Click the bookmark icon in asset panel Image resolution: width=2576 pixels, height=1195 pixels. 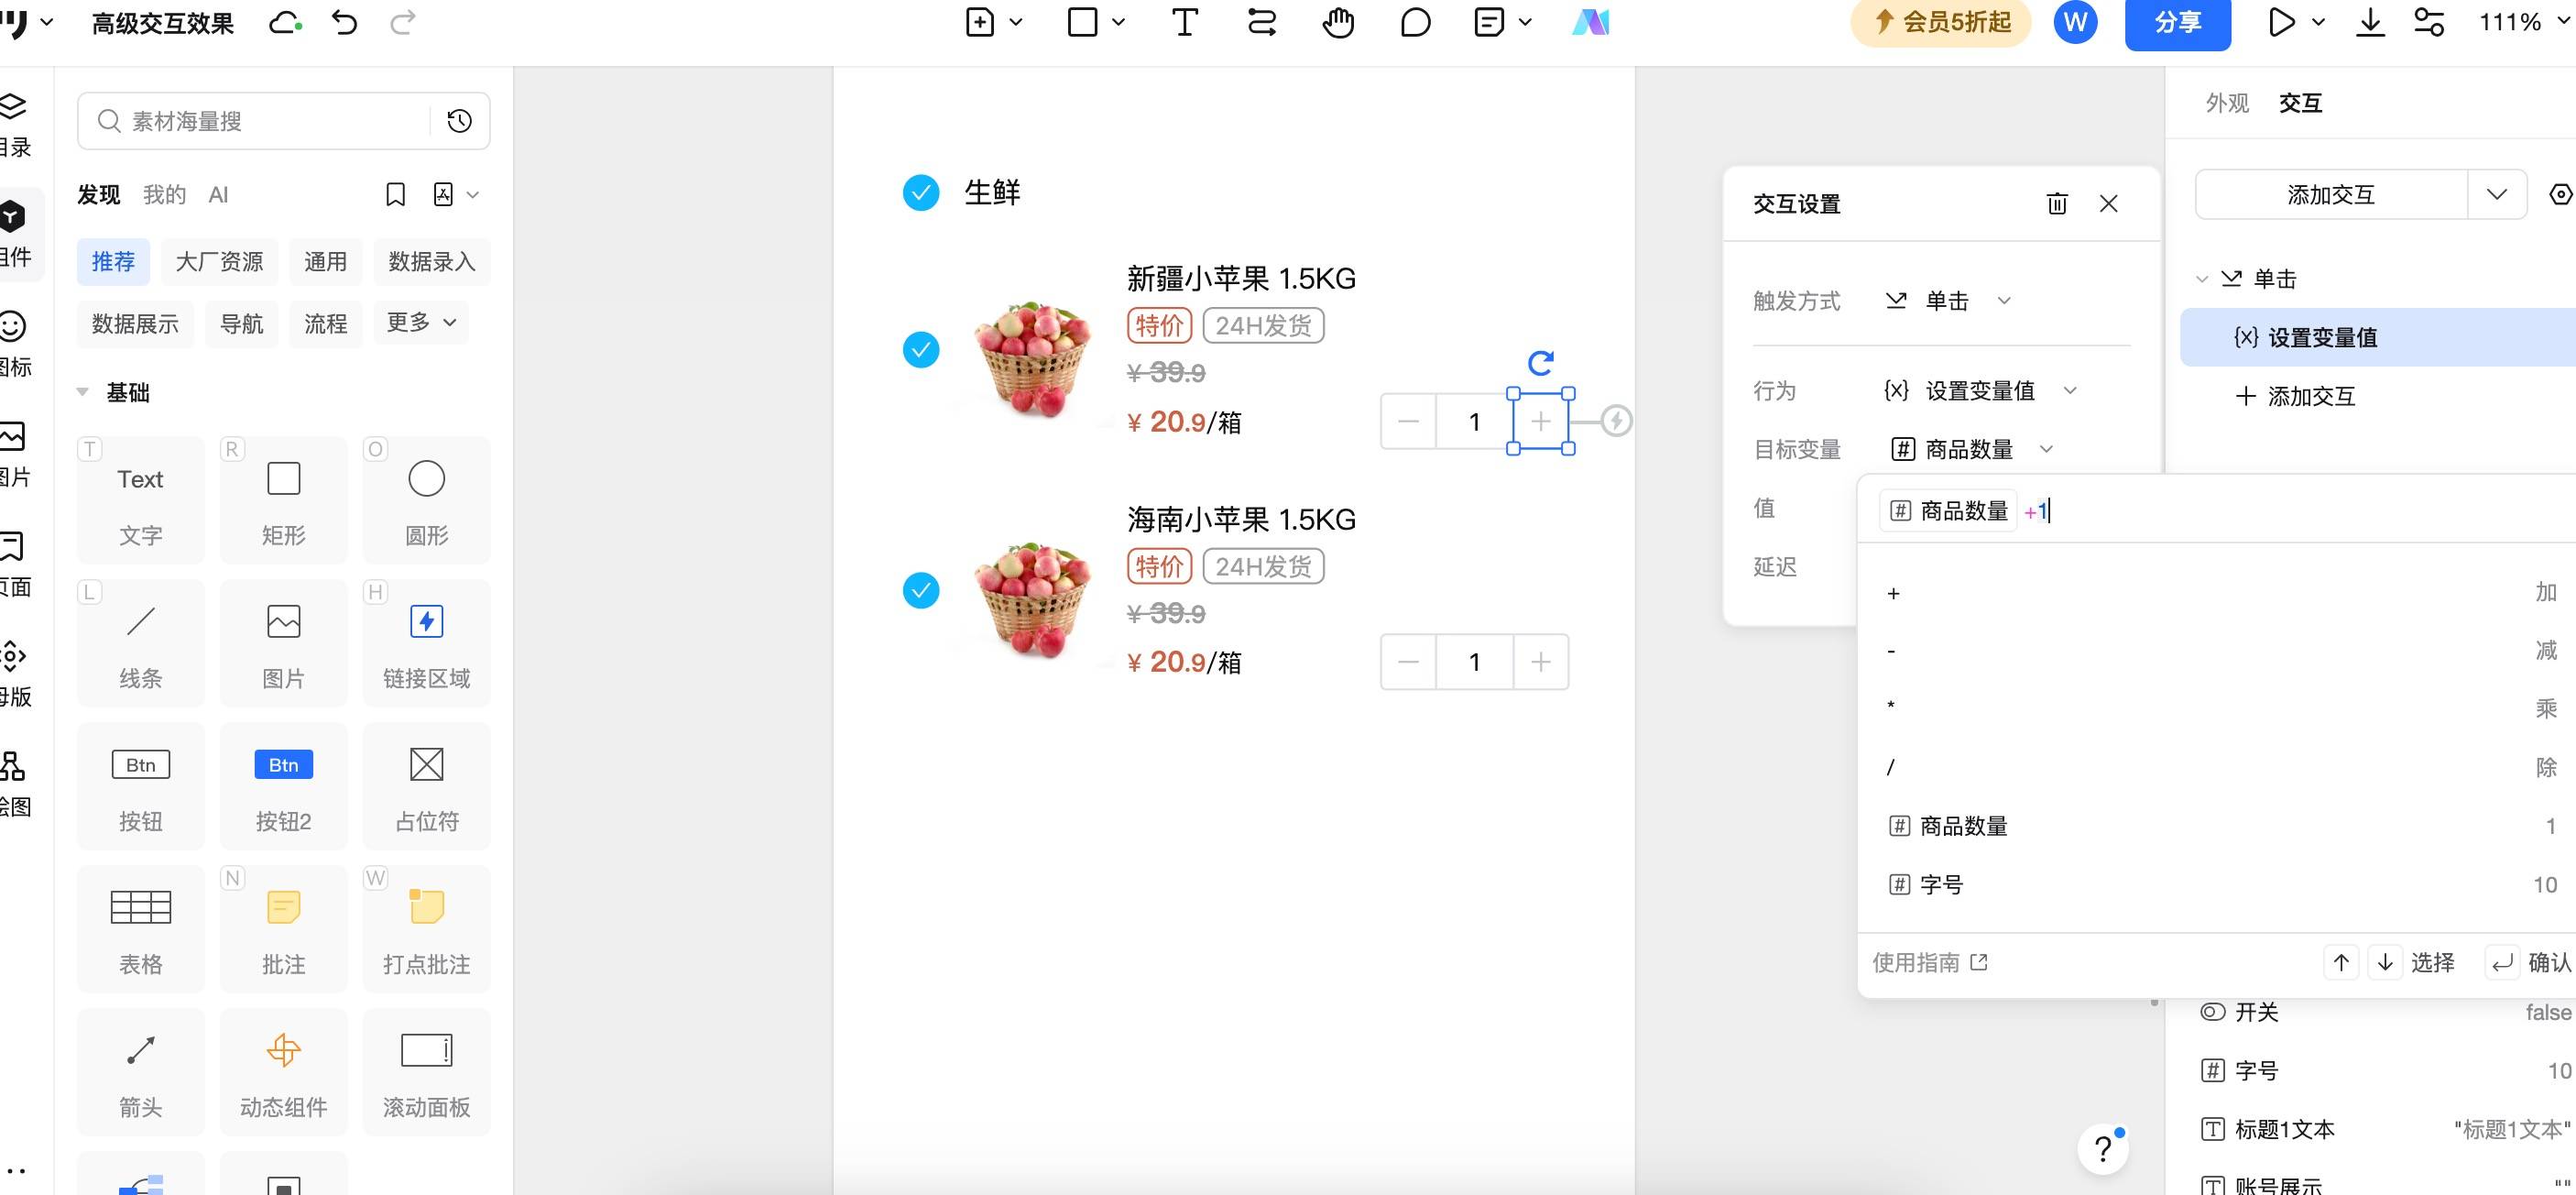[x=395, y=194]
